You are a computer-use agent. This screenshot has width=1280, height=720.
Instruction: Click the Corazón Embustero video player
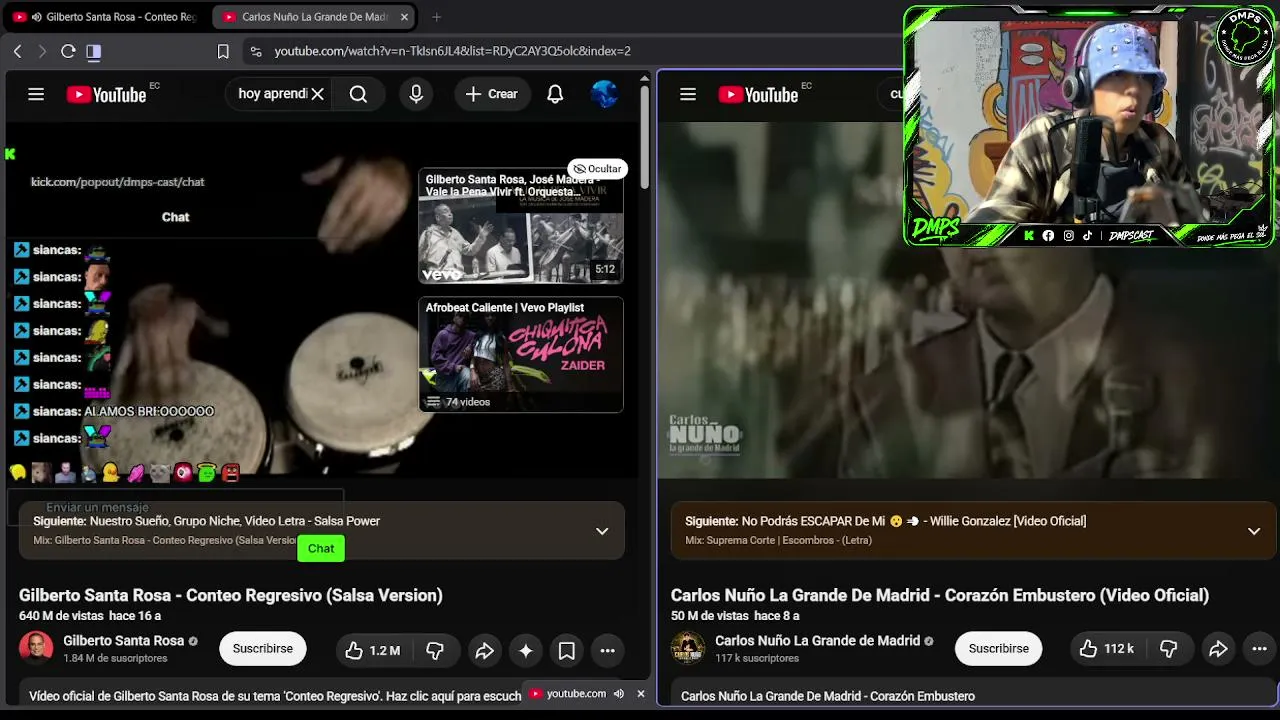[x=968, y=300]
